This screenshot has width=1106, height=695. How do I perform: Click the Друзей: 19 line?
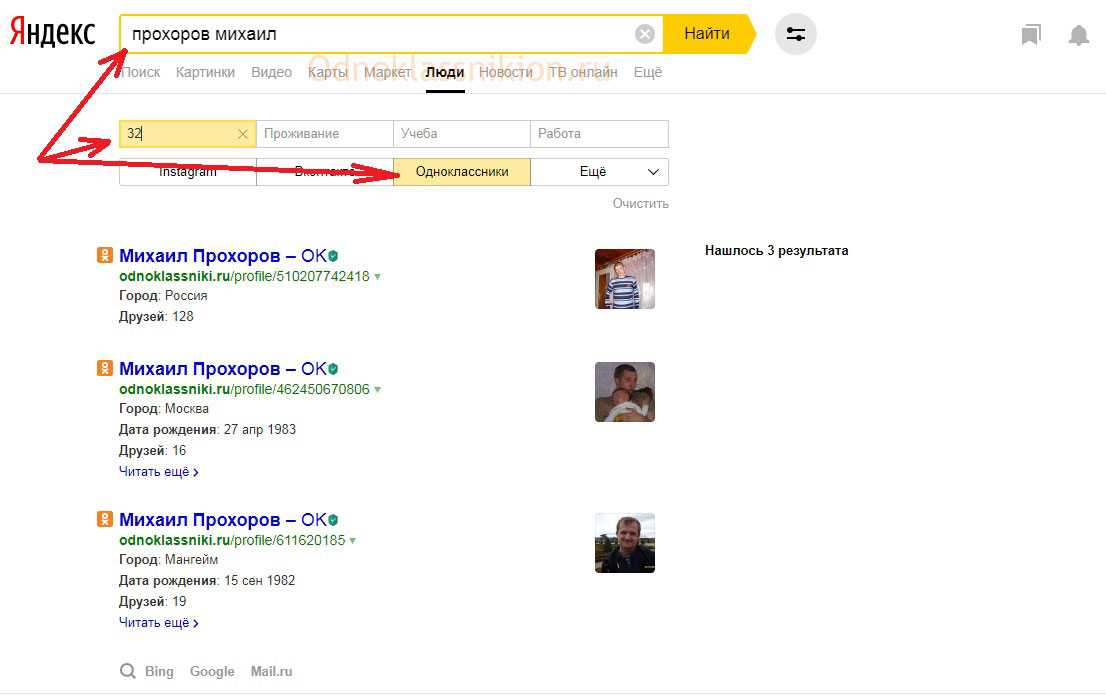(x=152, y=601)
